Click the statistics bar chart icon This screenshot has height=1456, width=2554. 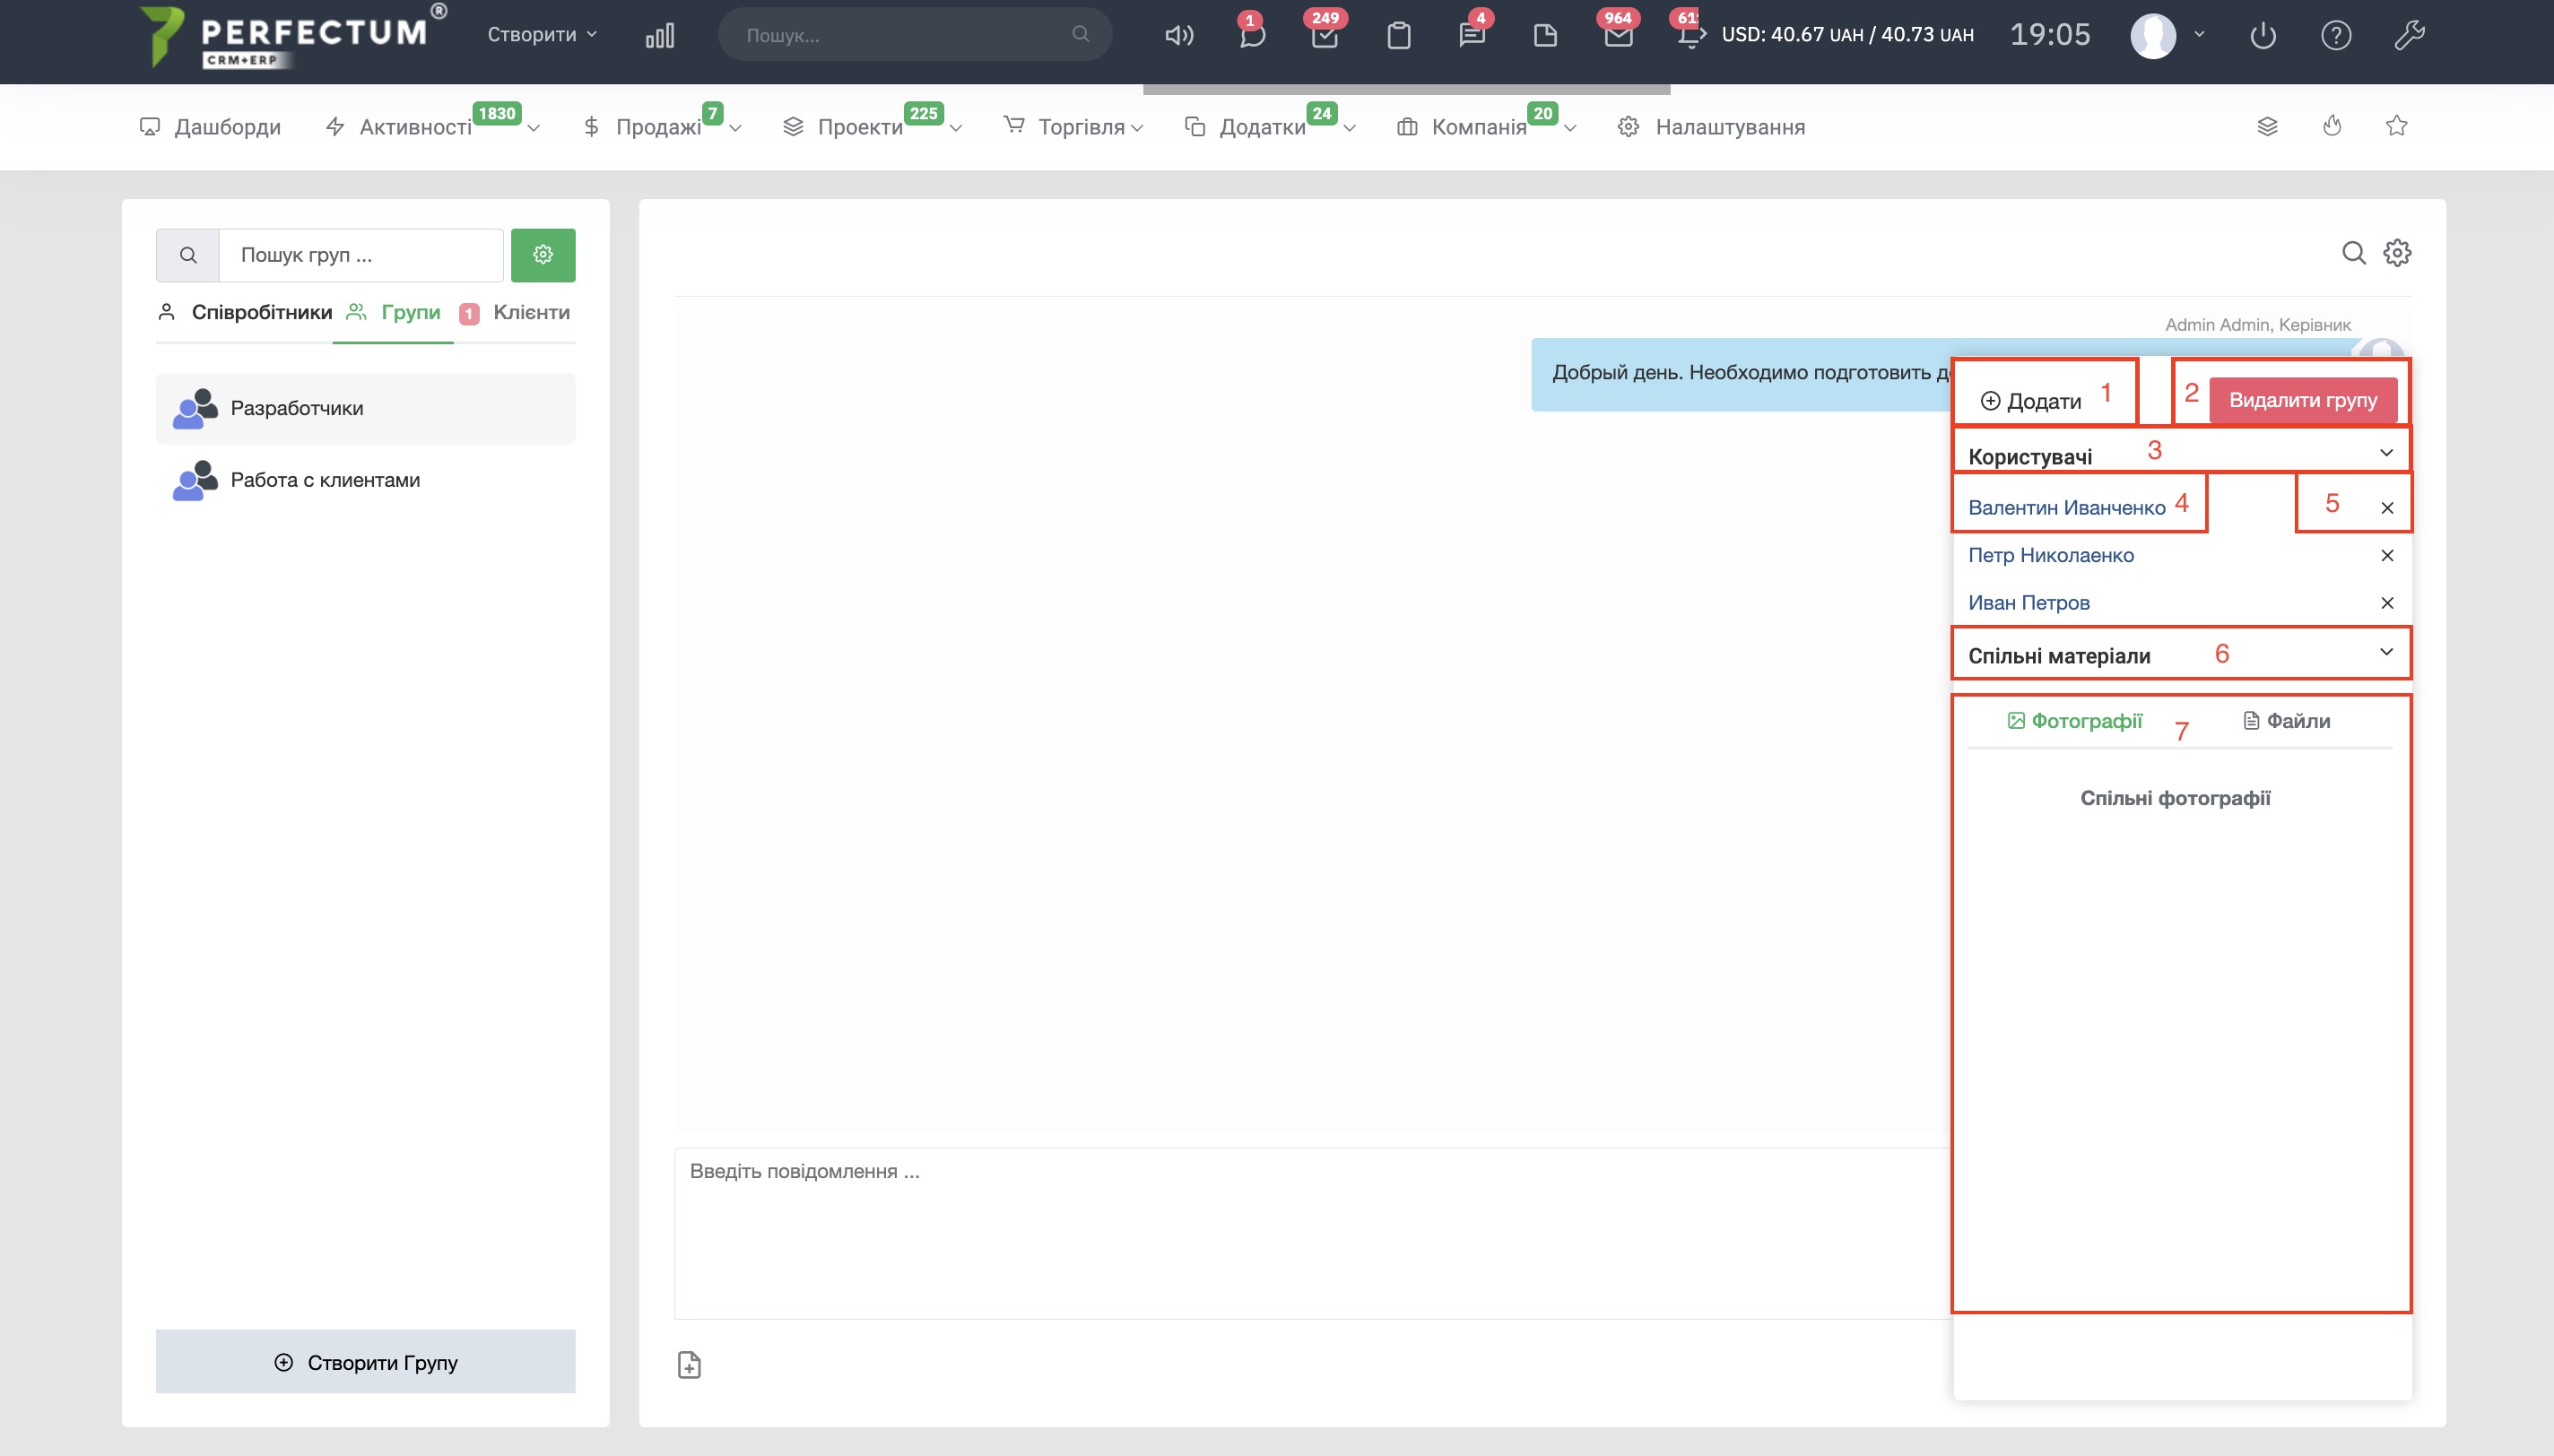[x=660, y=36]
